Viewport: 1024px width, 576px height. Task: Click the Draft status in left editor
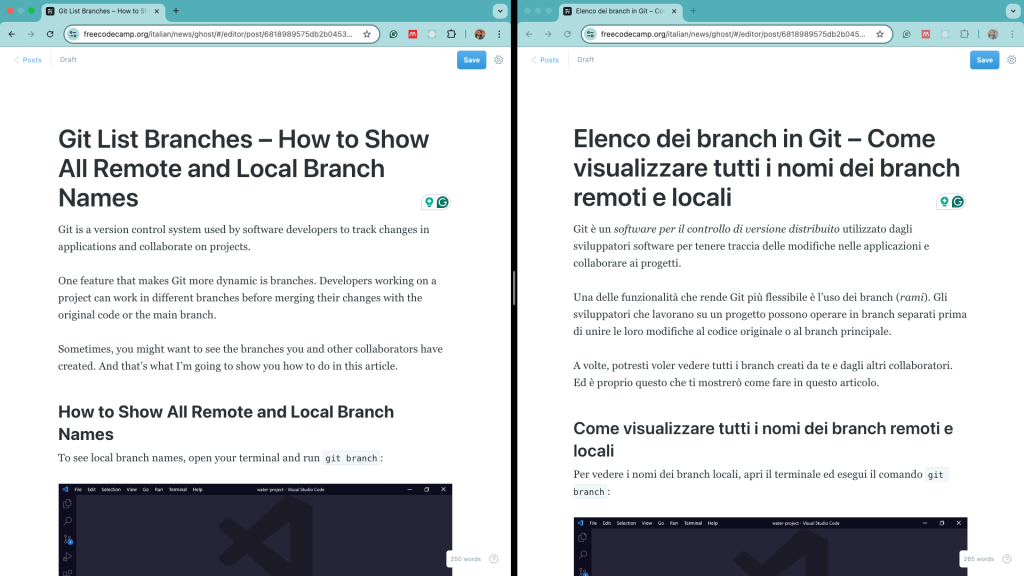(x=68, y=59)
